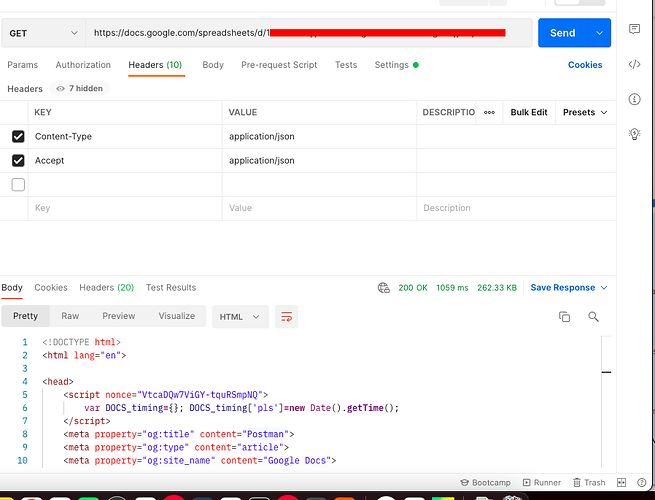Click the response scrollbar marker
The image size is (655, 500).
607,372
